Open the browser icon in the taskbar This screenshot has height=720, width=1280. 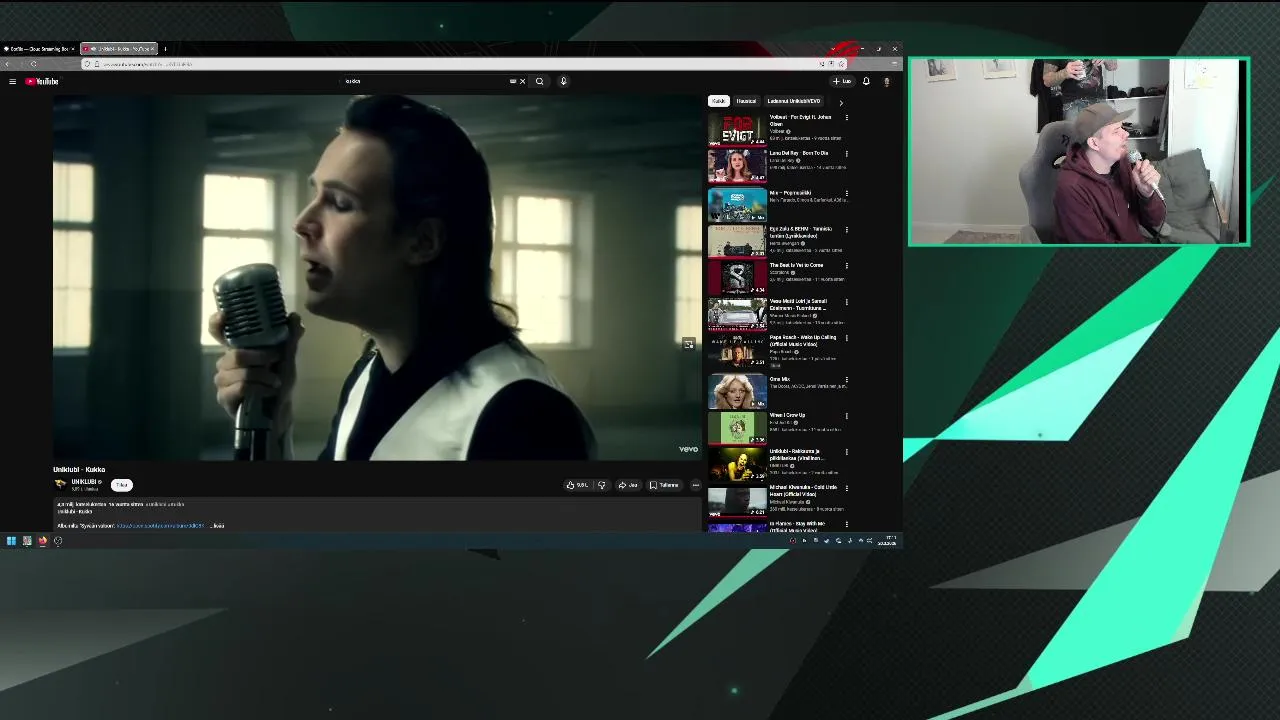tap(43, 541)
